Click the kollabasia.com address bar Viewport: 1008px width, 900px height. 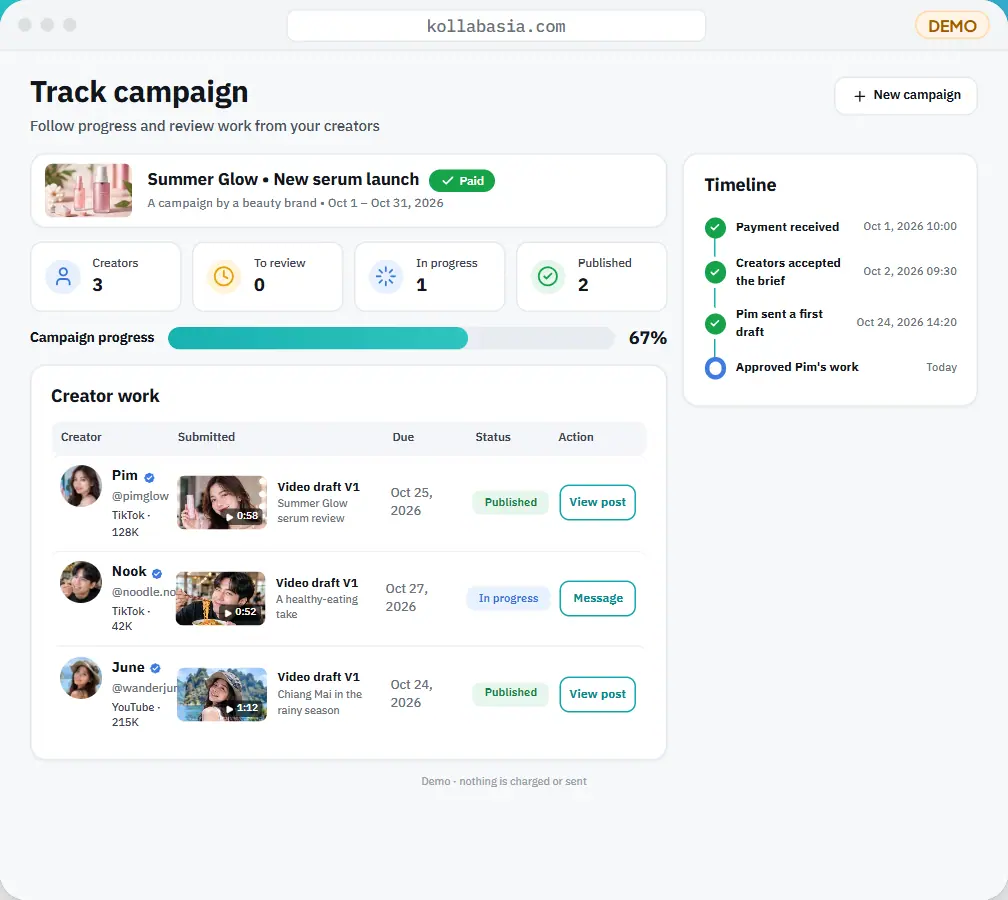496,26
